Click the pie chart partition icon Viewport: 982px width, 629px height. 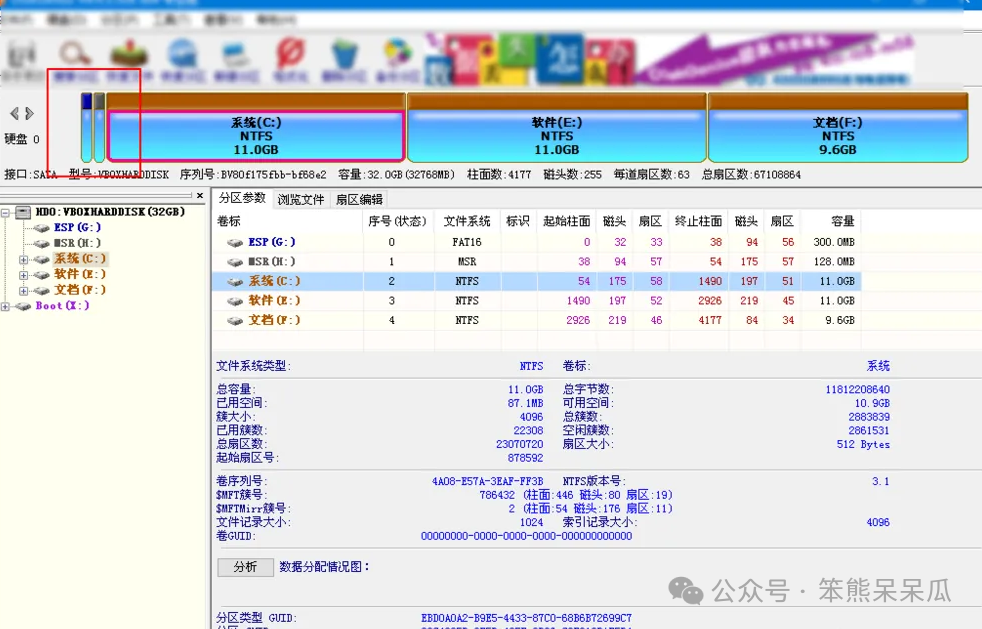coord(396,52)
